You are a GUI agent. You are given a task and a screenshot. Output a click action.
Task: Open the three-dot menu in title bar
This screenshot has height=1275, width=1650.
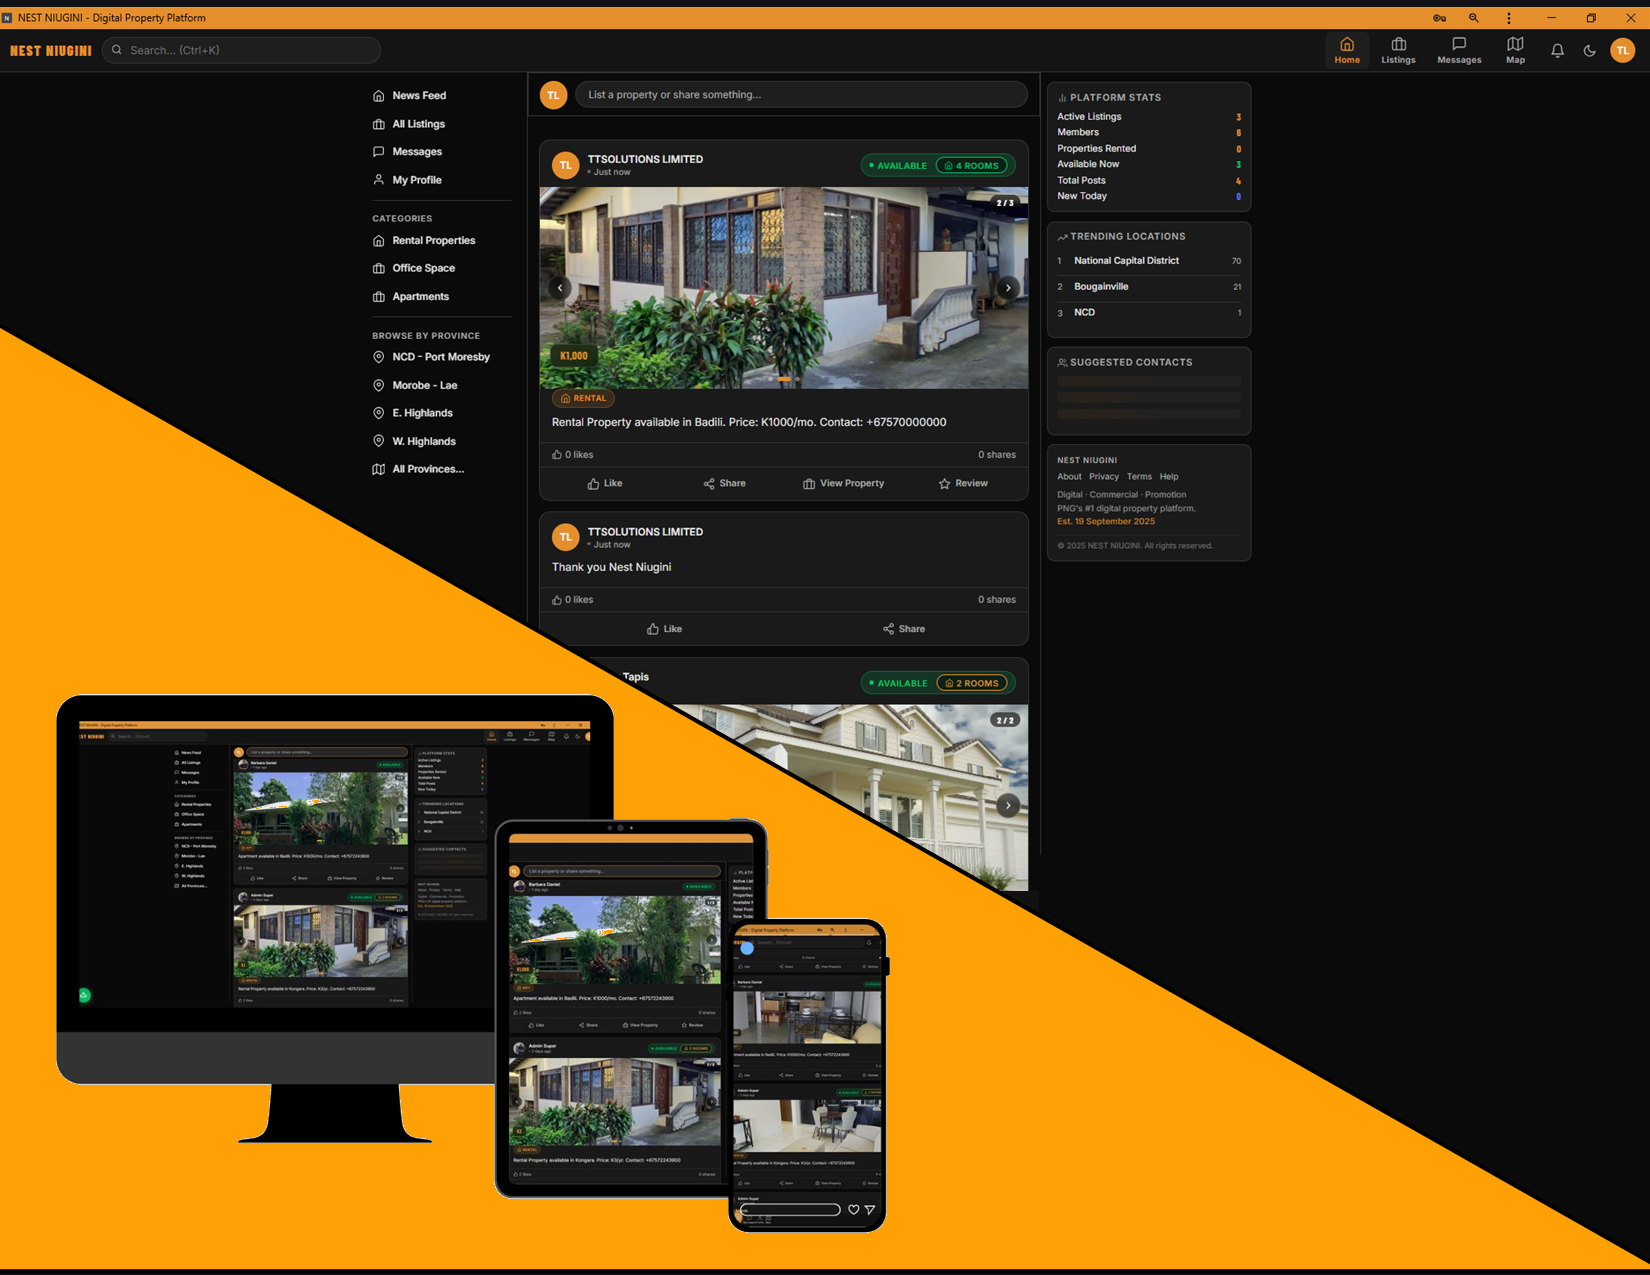pos(1509,18)
